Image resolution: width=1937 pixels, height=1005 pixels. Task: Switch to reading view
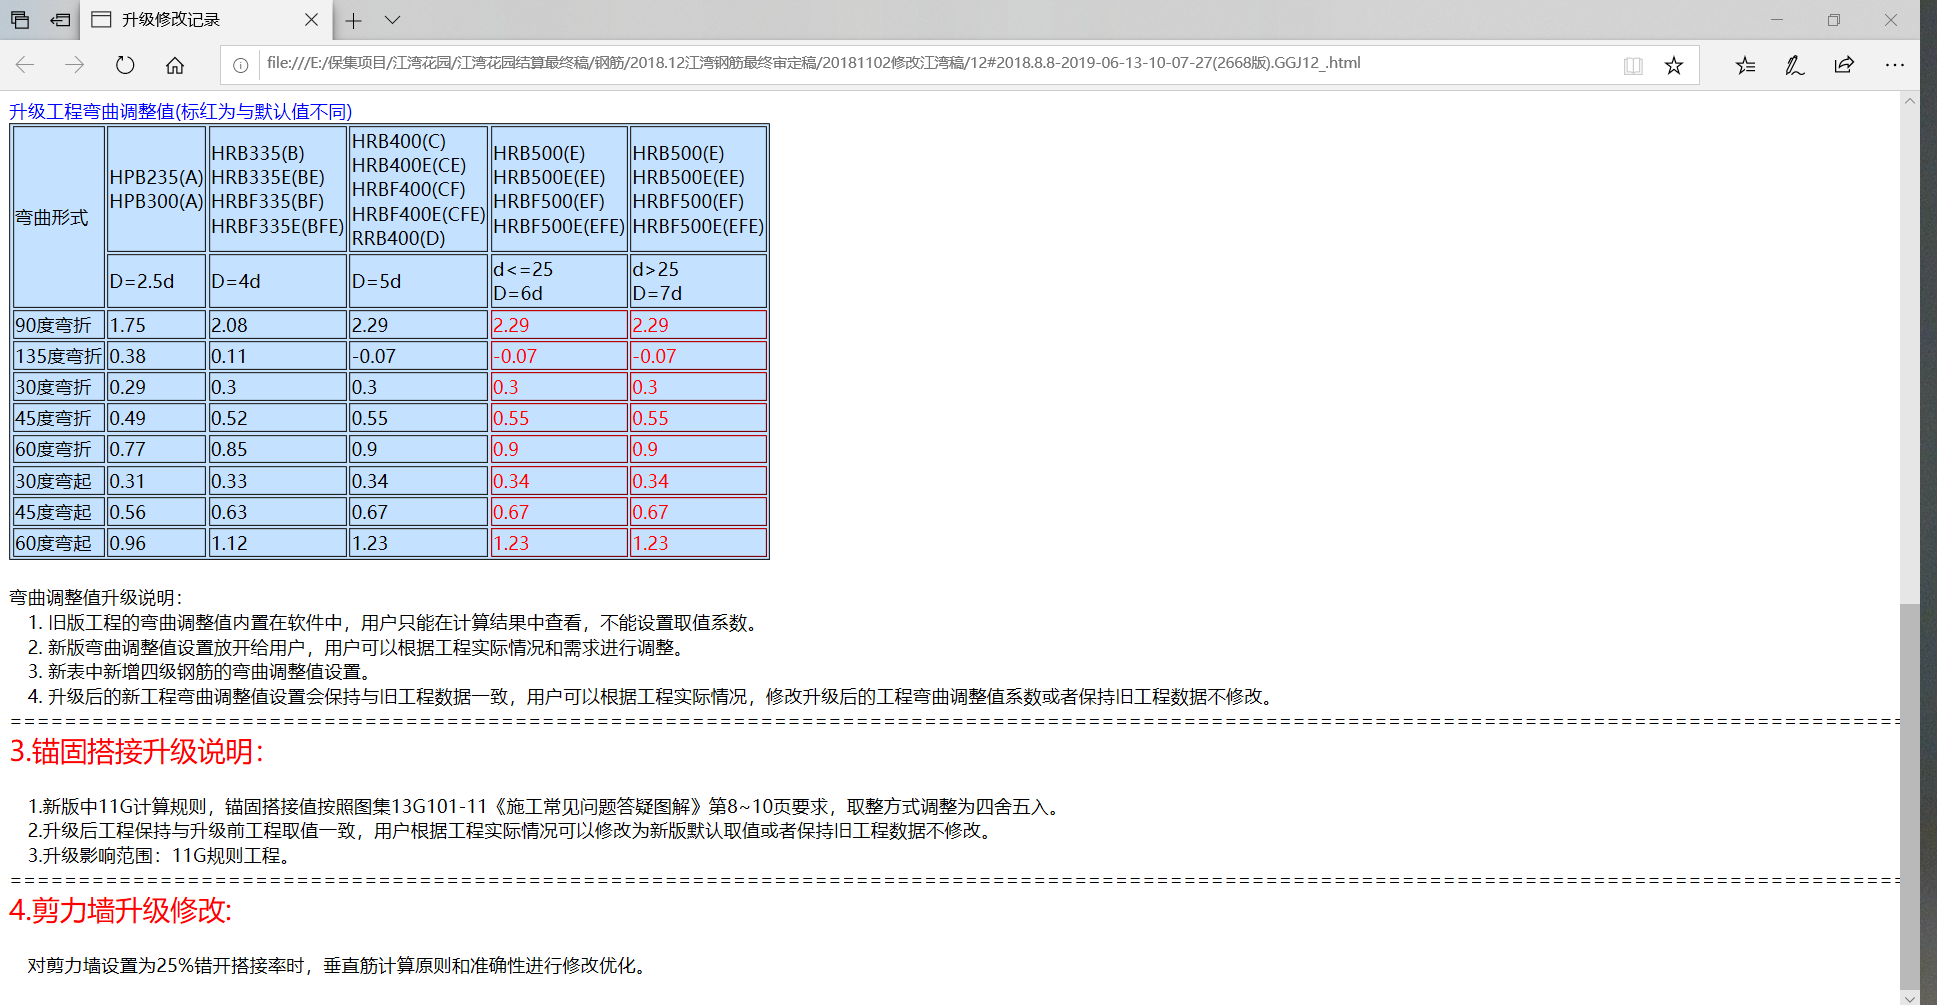pyautogui.click(x=1633, y=65)
